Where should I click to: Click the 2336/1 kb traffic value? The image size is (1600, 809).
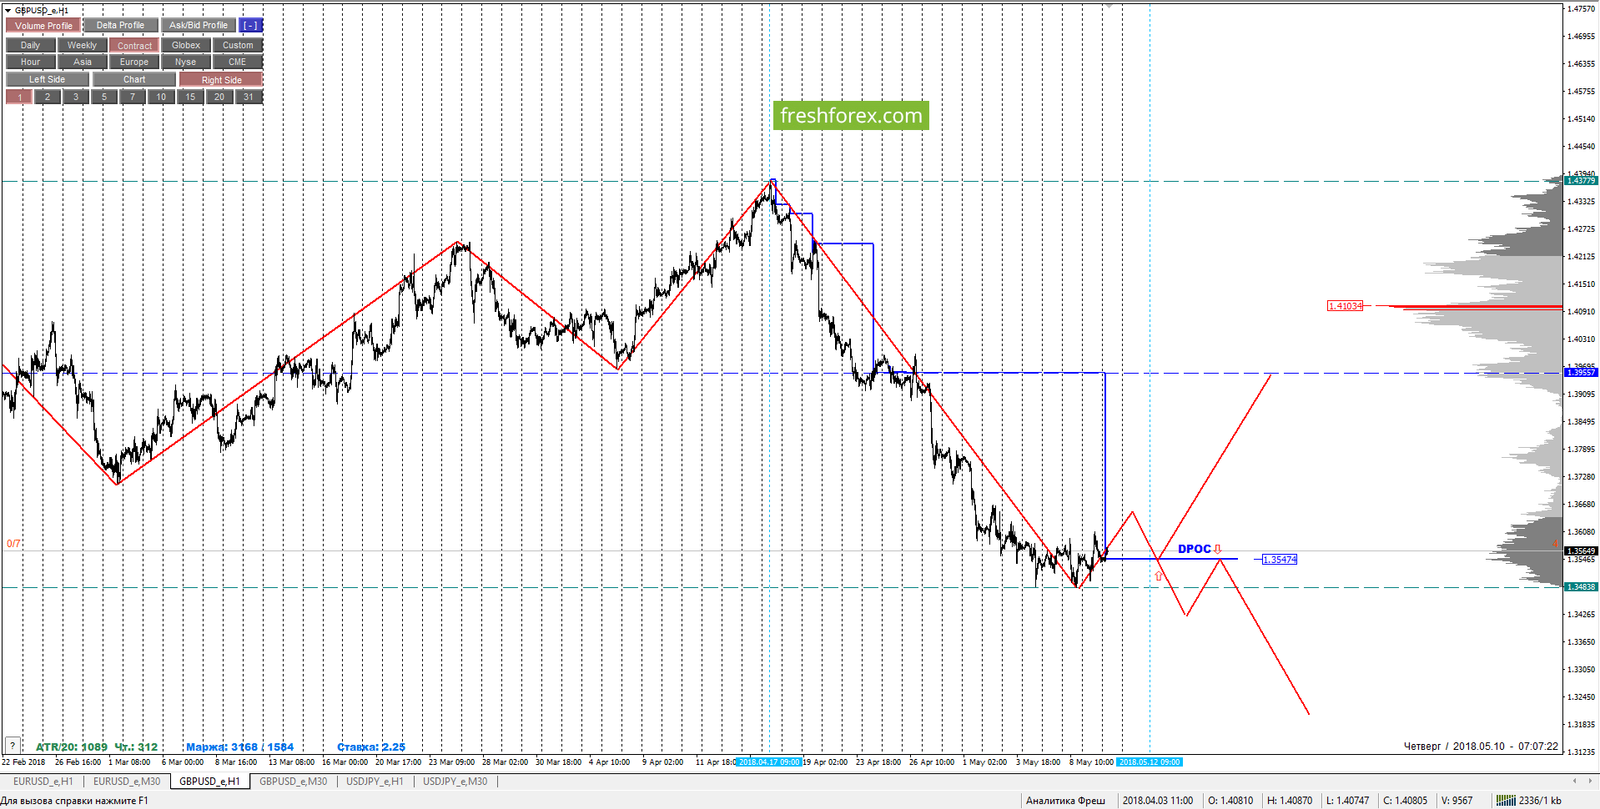[1540, 800]
